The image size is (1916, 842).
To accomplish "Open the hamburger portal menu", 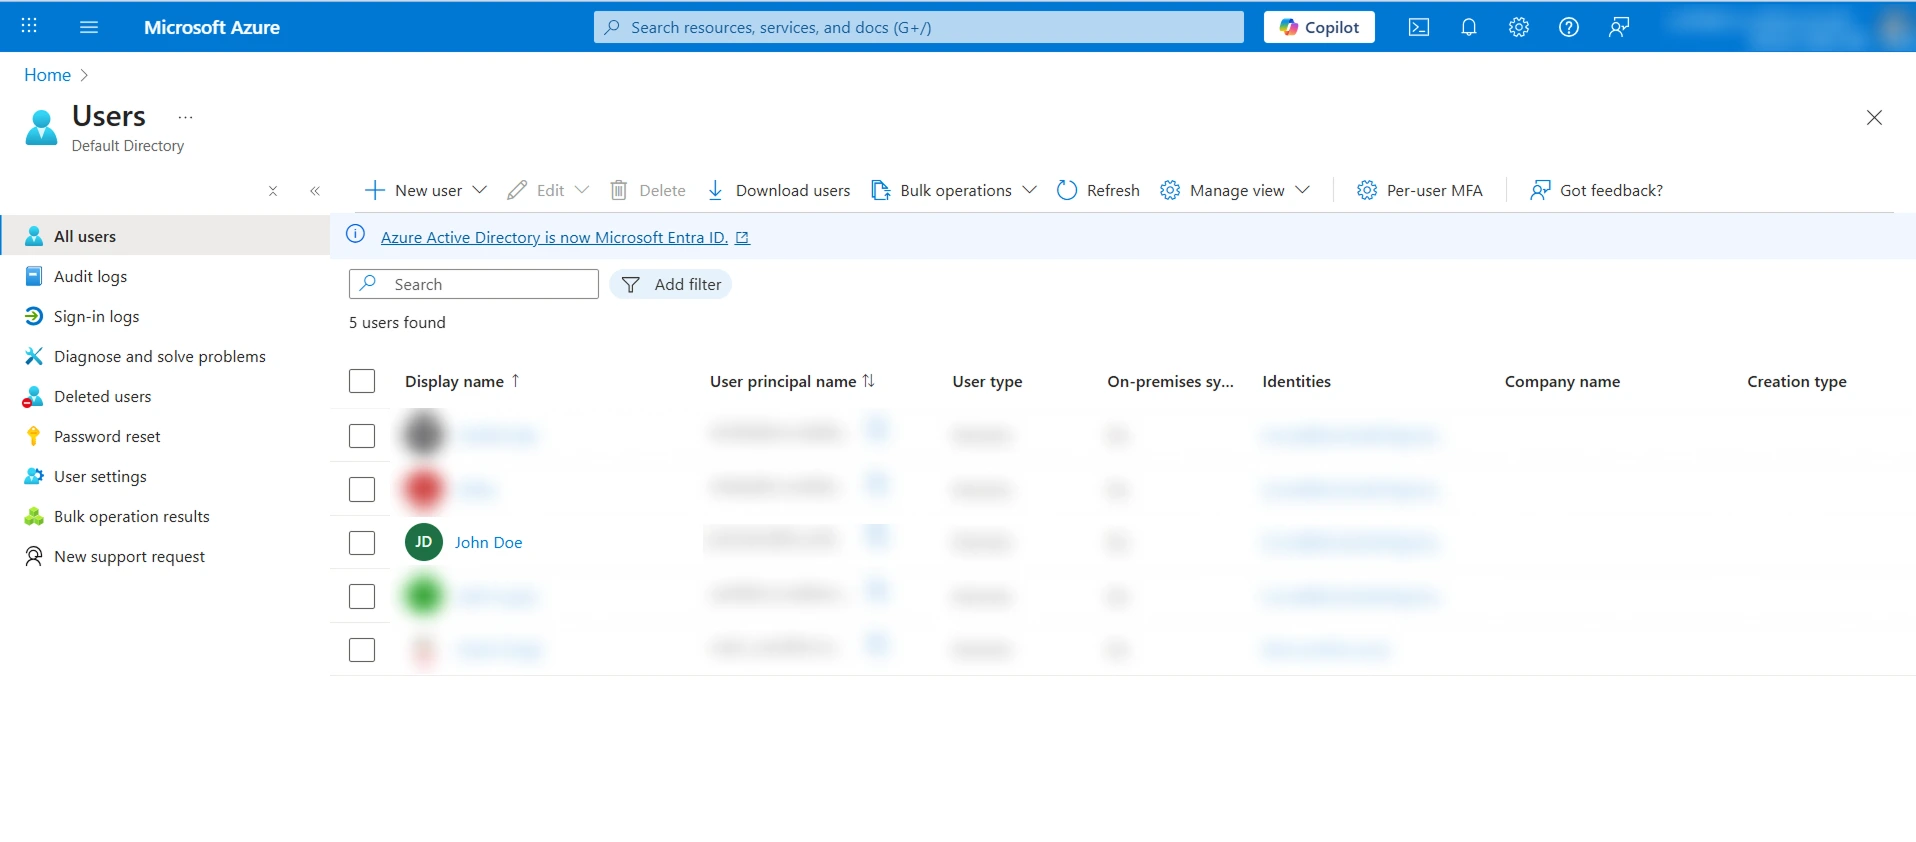I will 89,27.
